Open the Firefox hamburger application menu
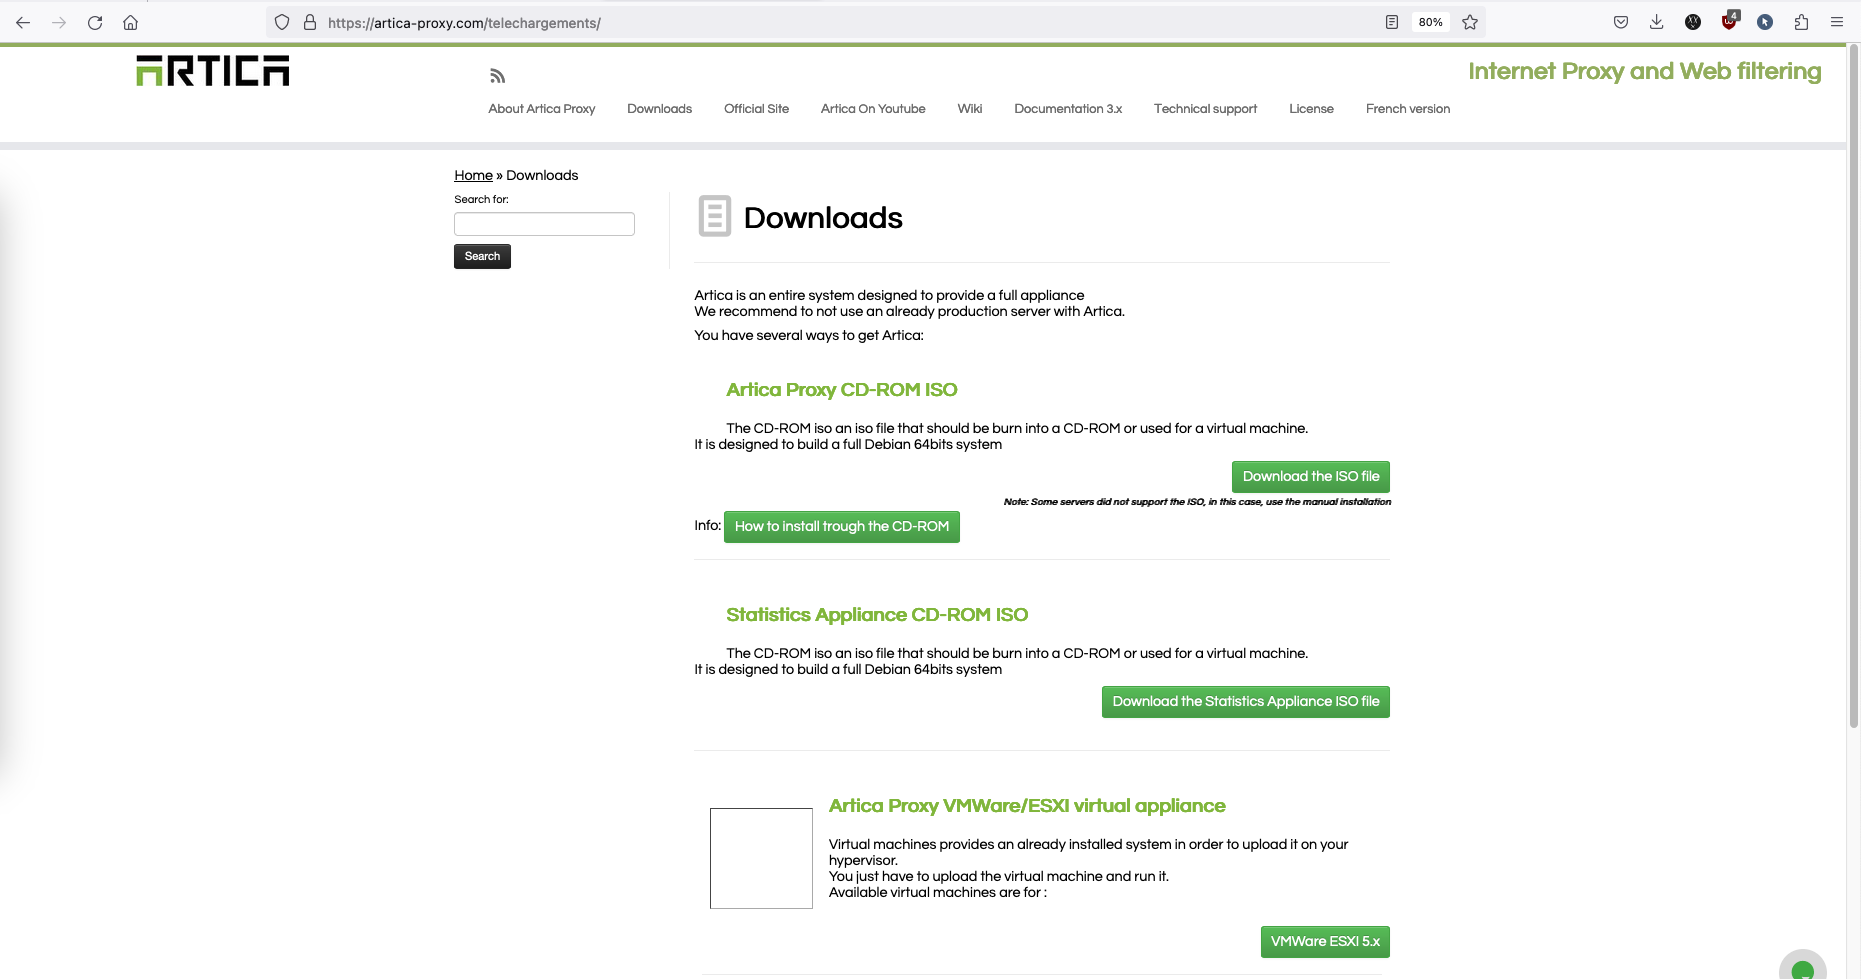 pos(1836,22)
